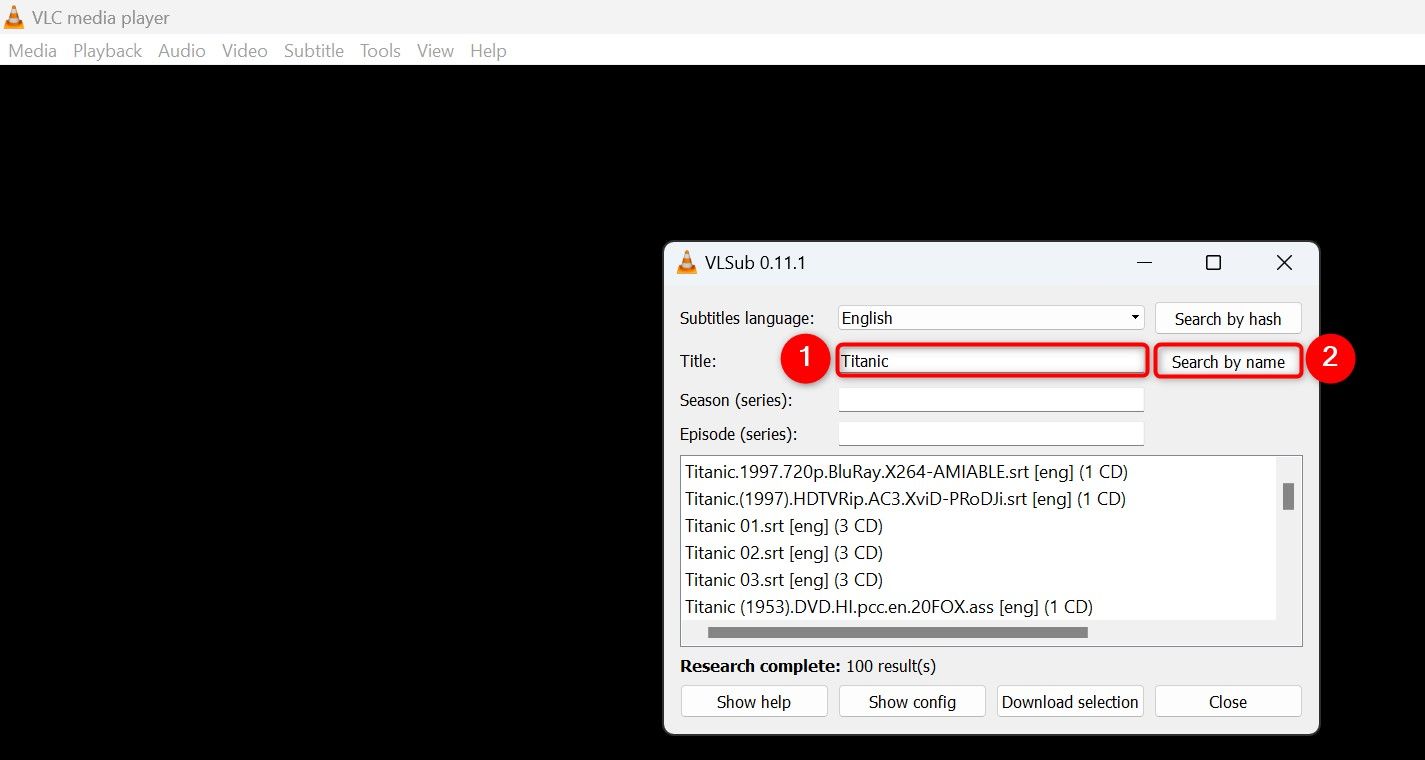This screenshot has height=760, width=1425.
Task: Focus the Season (series) input field
Action: (990, 400)
